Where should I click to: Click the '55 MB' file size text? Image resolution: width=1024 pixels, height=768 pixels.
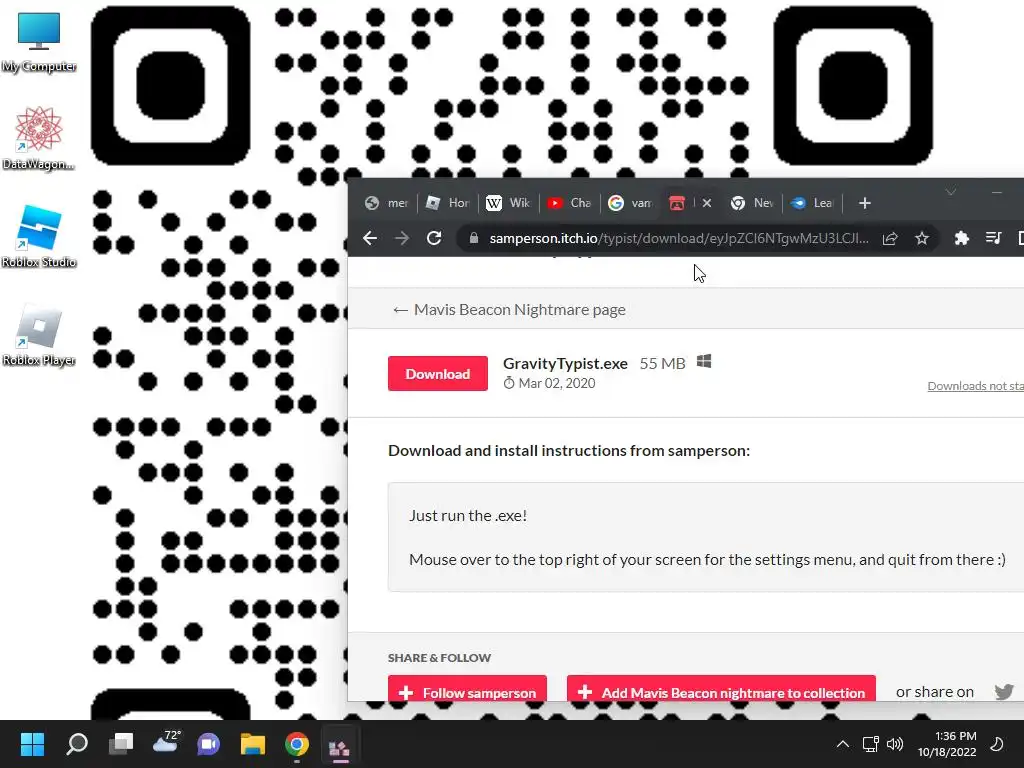[x=662, y=364]
